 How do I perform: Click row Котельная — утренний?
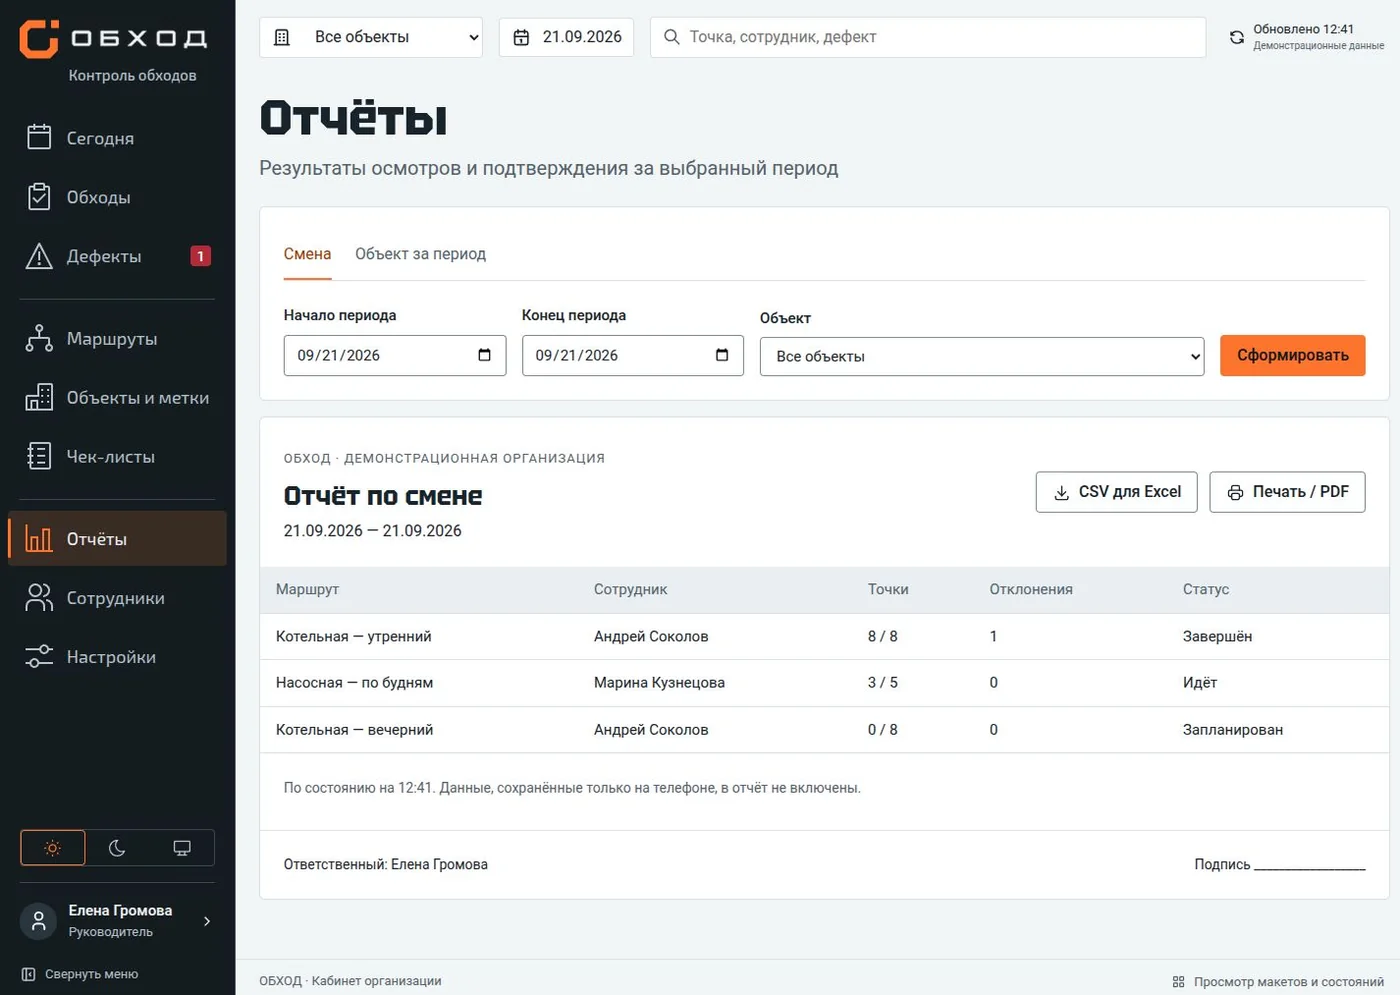pos(824,636)
